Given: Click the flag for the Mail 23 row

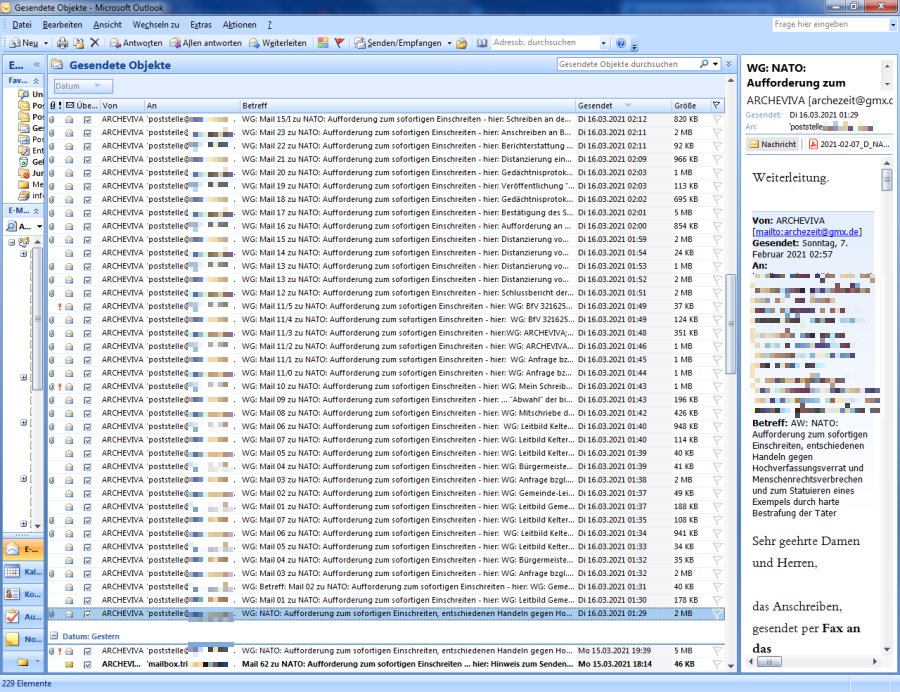Looking at the screenshot, I should click(717, 133).
